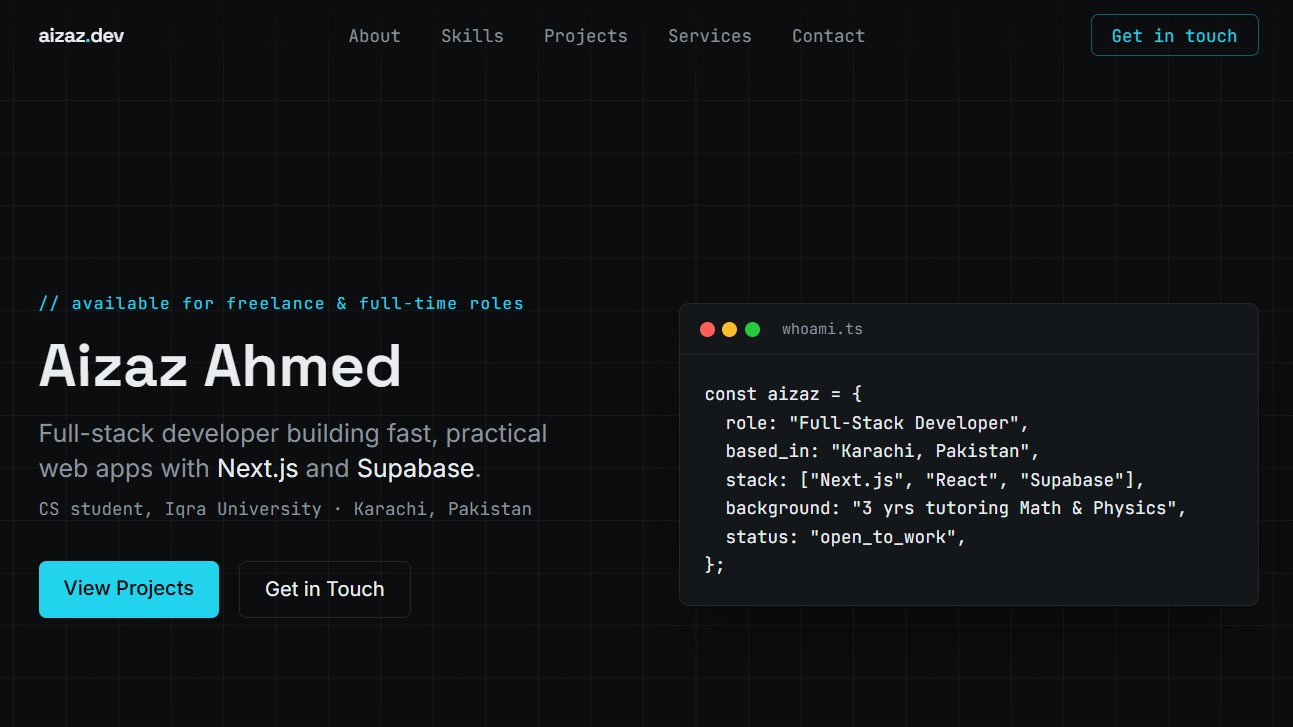This screenshot has height=727, width=1293.
Task: Click the yellow dot in code window
Action: (730, 329)
